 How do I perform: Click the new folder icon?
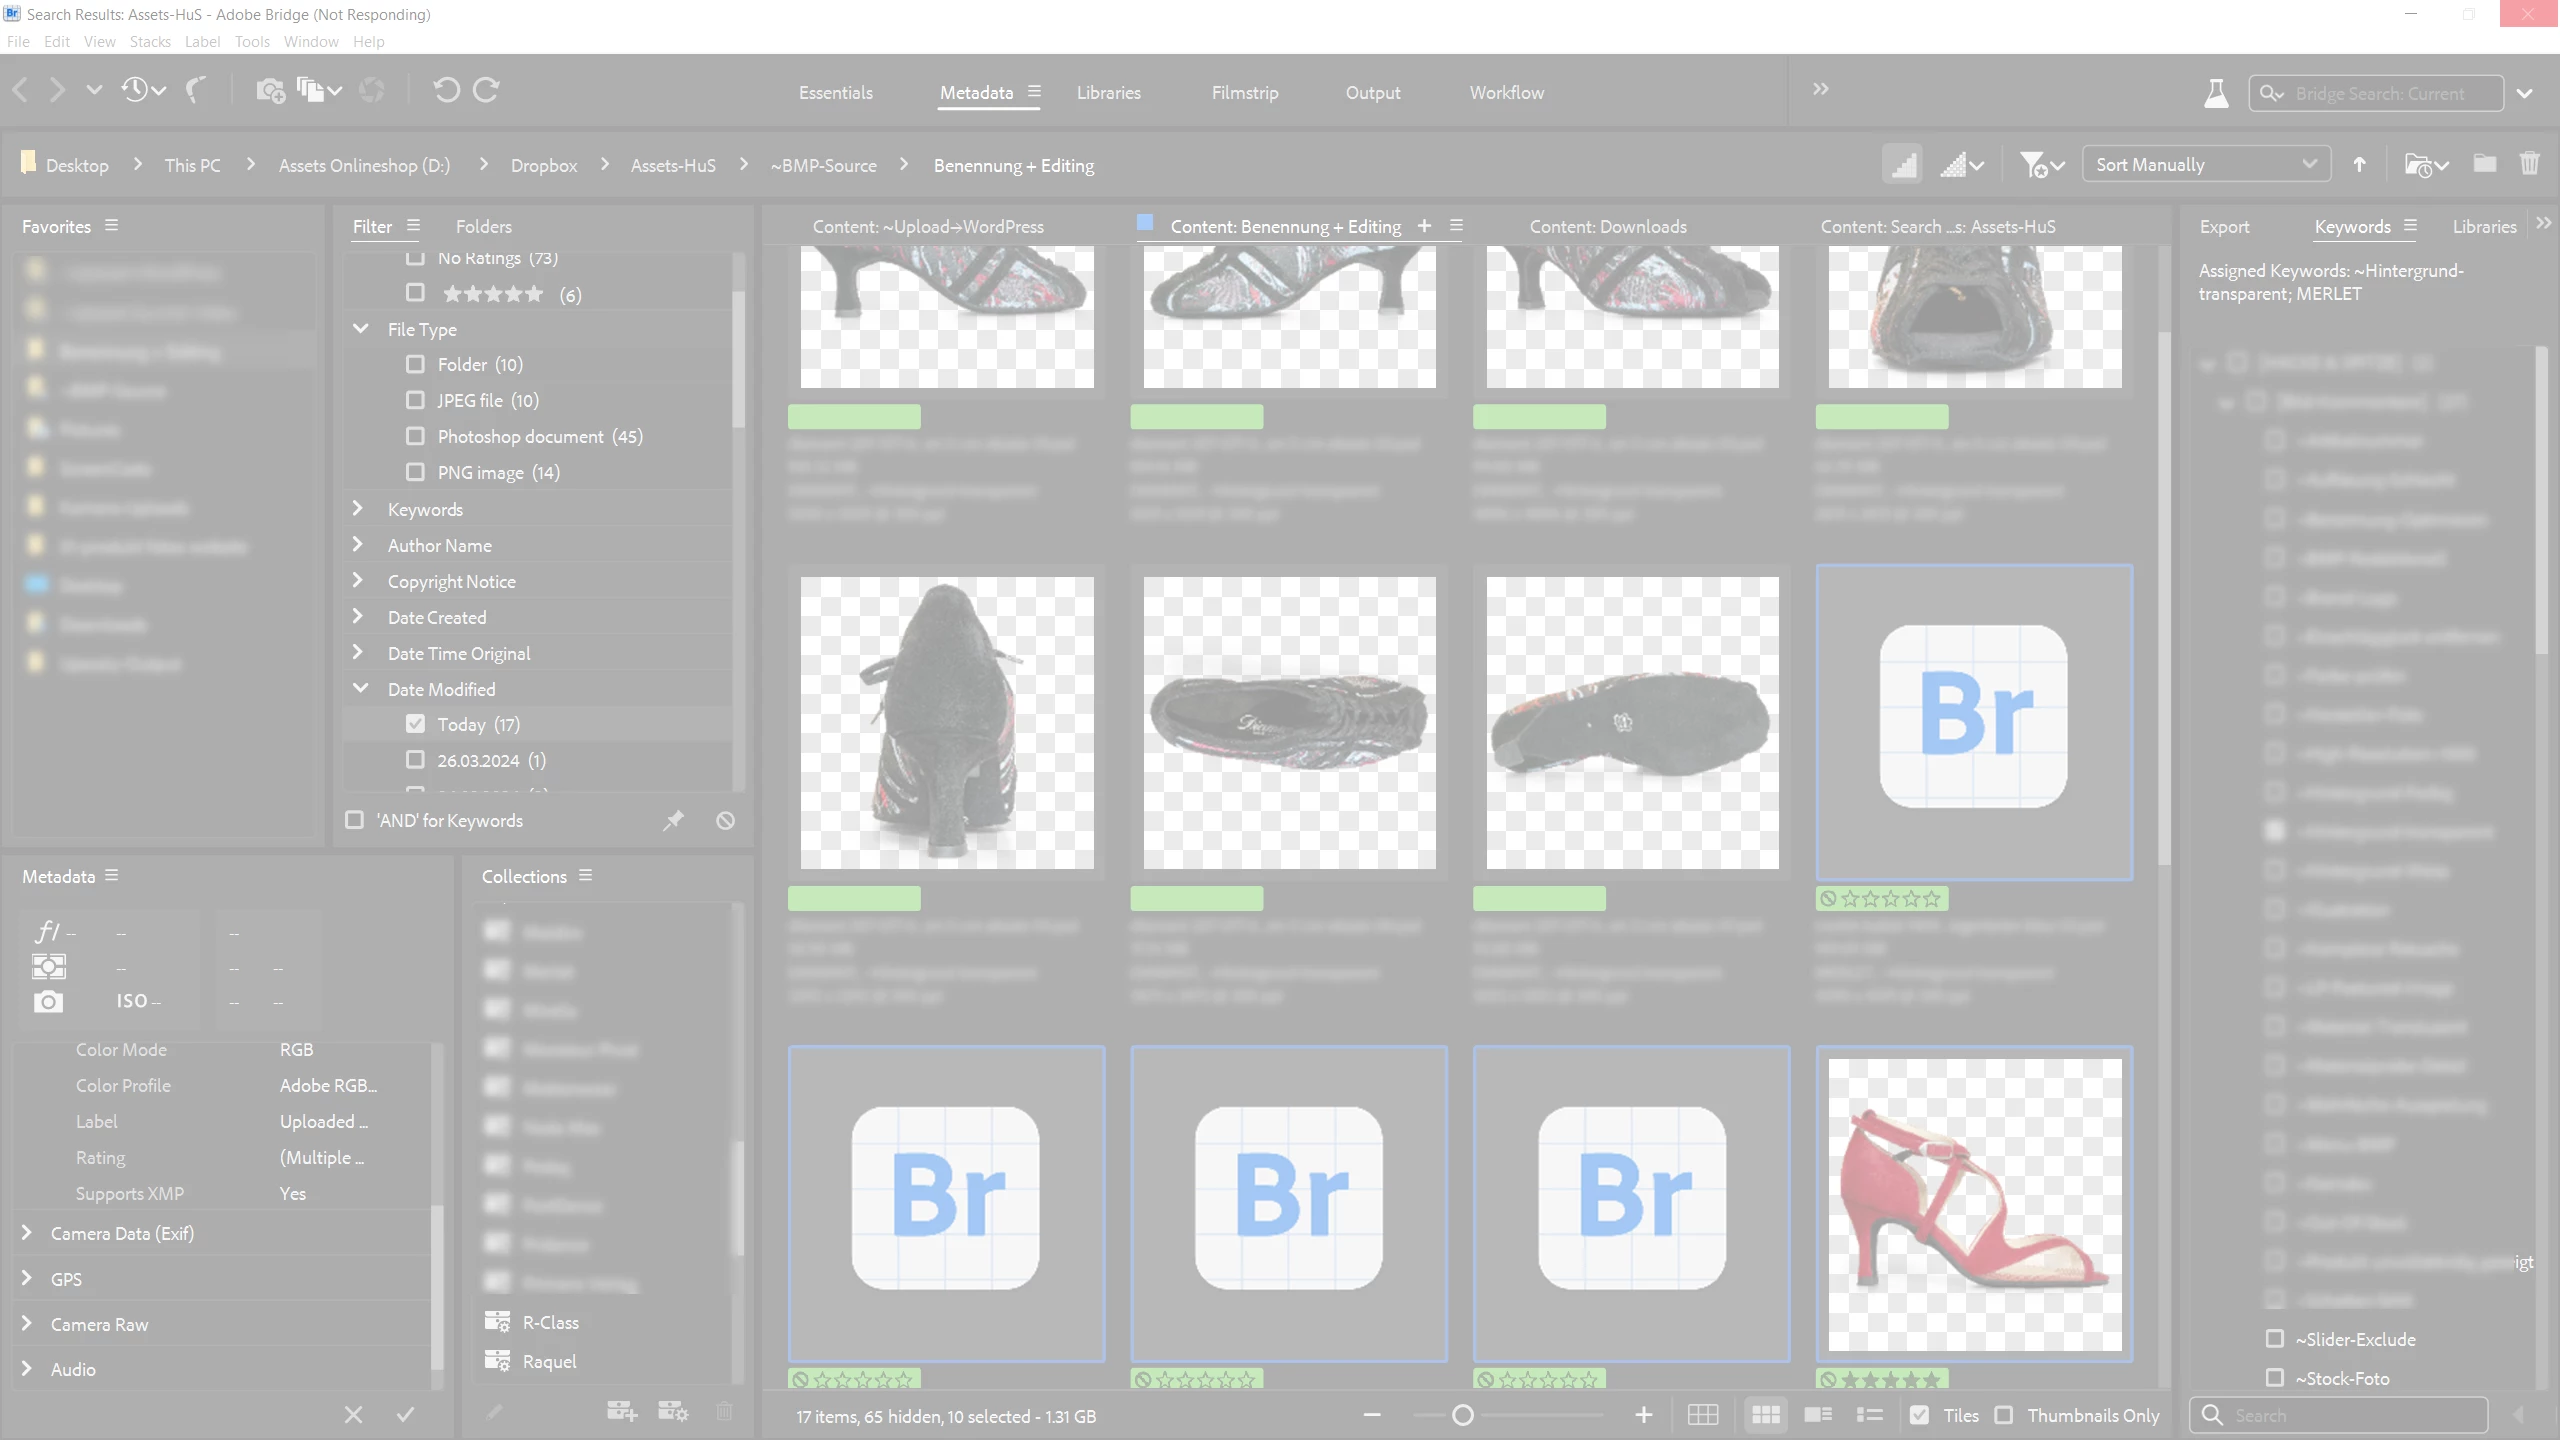point(2484,164)
